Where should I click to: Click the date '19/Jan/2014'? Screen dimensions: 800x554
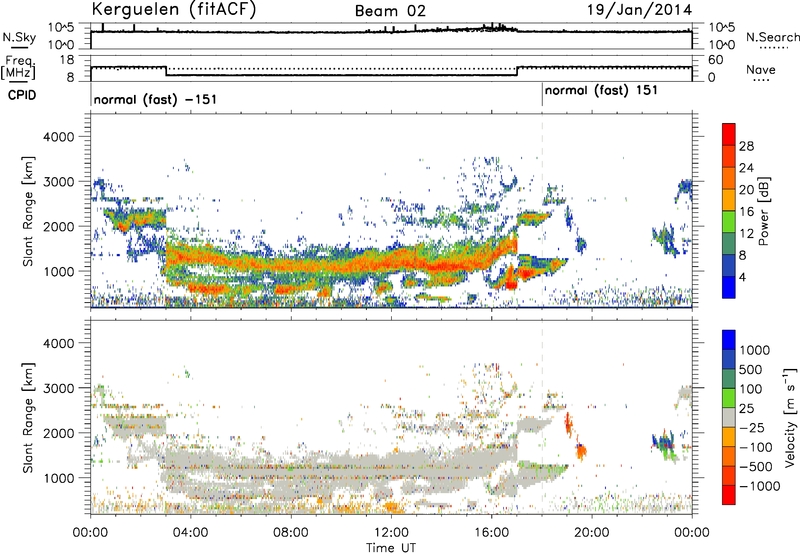tap(639, 10)
